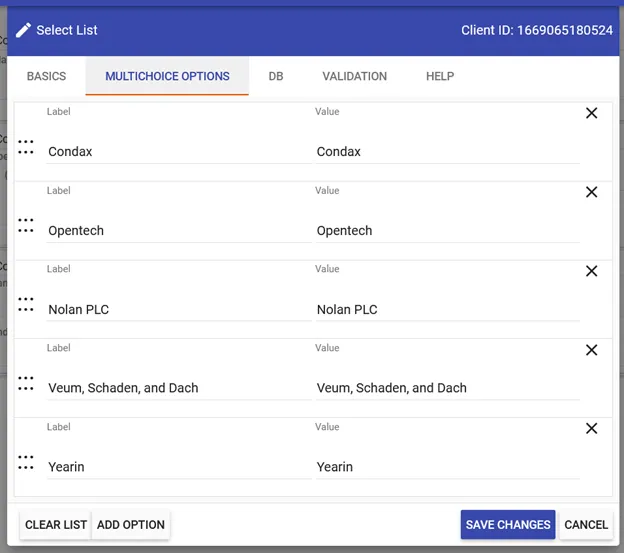624x553 pixels.
Task: Edit the Condax label field
Action: pos(178,152)
